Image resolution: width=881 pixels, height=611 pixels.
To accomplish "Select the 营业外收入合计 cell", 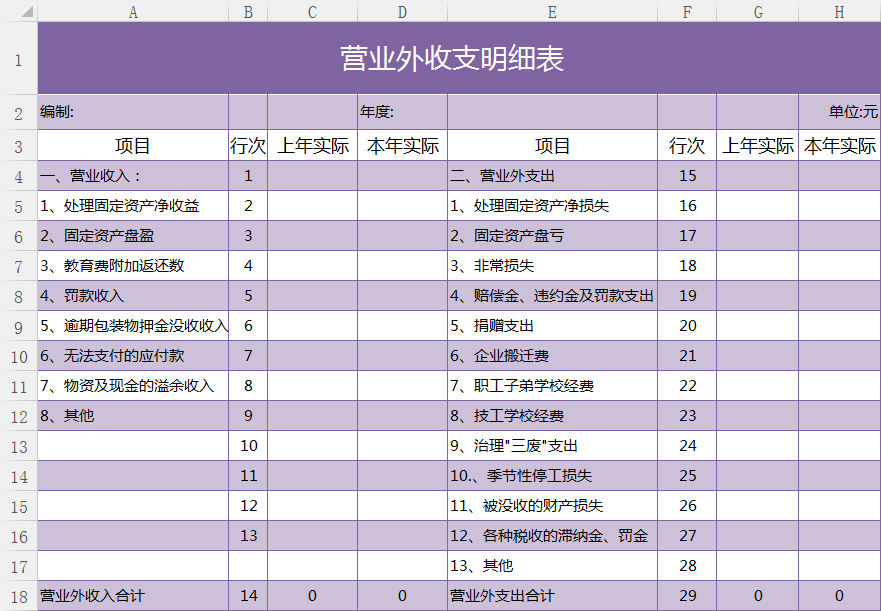I will click(133, 596).
